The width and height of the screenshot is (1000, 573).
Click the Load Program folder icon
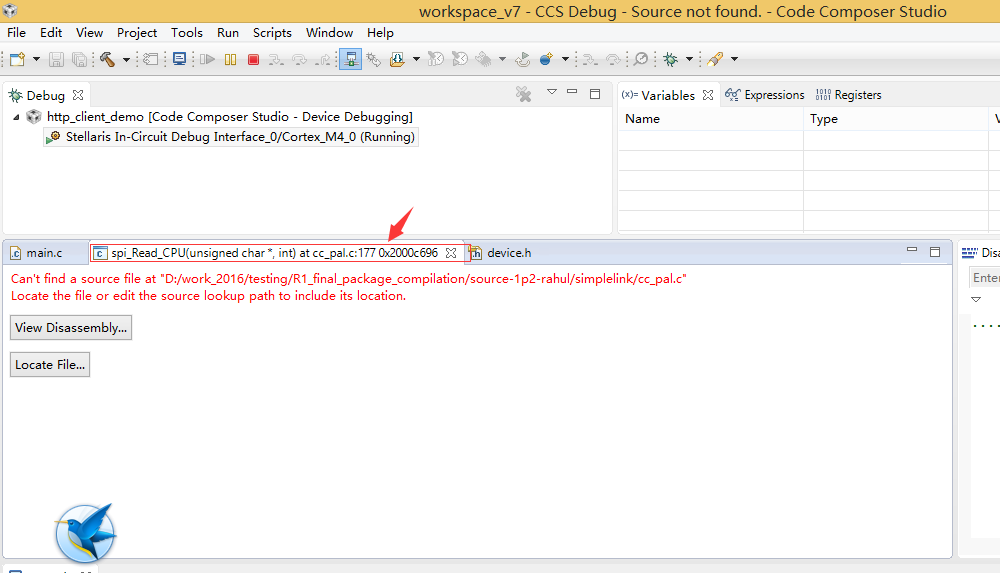click(397, 59)
